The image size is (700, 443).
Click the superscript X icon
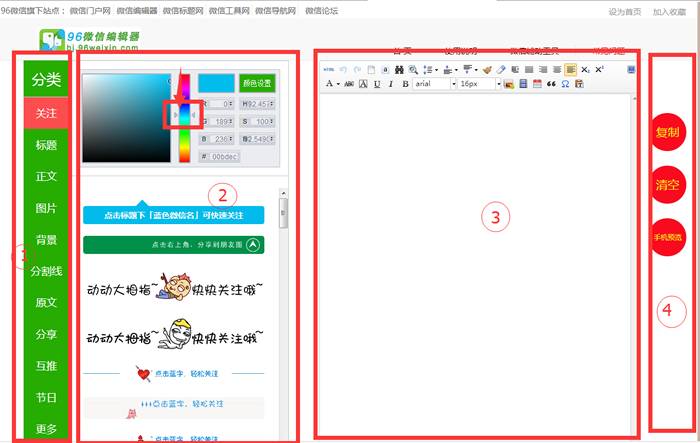pos(599,69)
